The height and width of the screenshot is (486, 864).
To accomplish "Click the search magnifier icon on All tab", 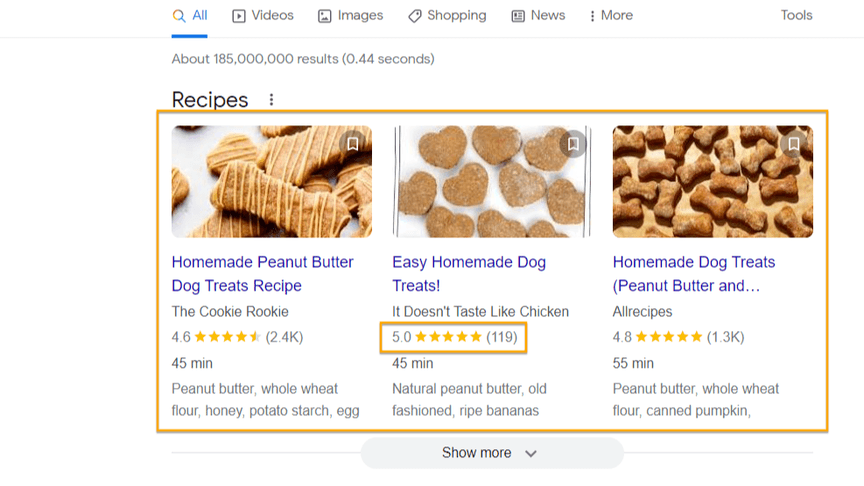I will click(x=179, y=15).
